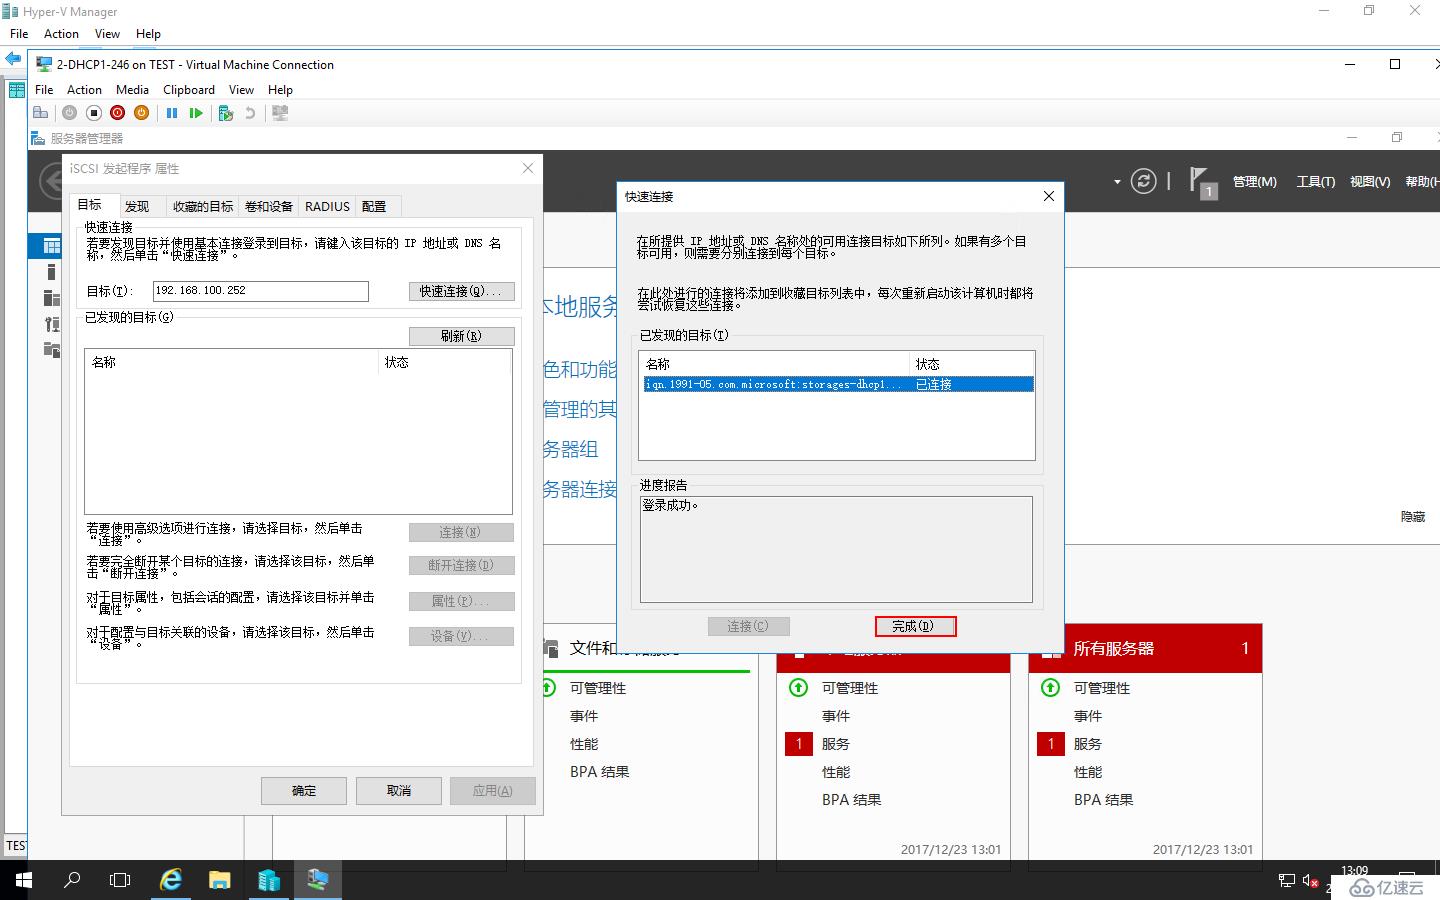Screen dimensions: 1440x900
Task: Pause the virtual machine
Action: 172,113
